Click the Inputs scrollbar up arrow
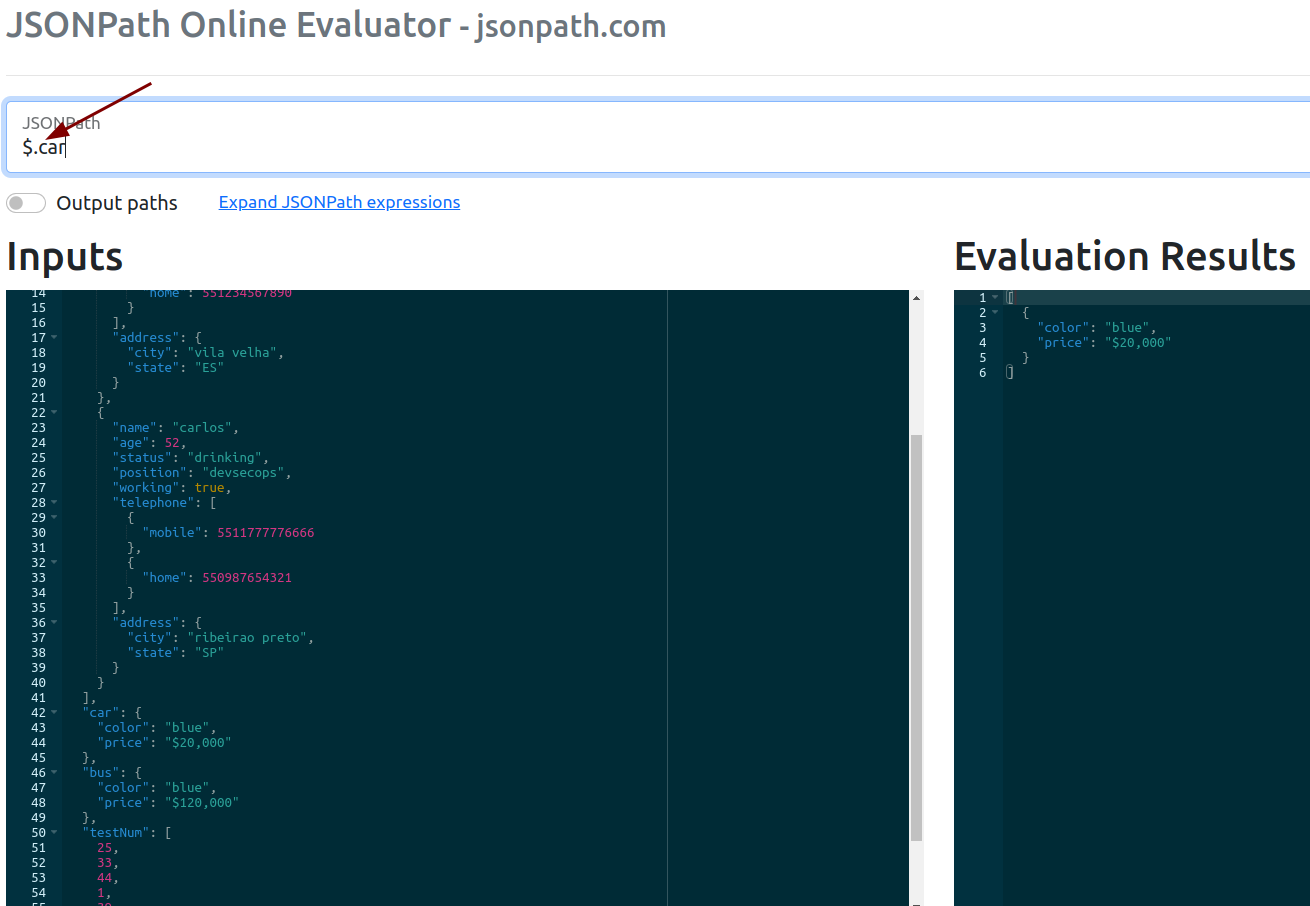Screen dimensions: 1310x906 [916, 298]
